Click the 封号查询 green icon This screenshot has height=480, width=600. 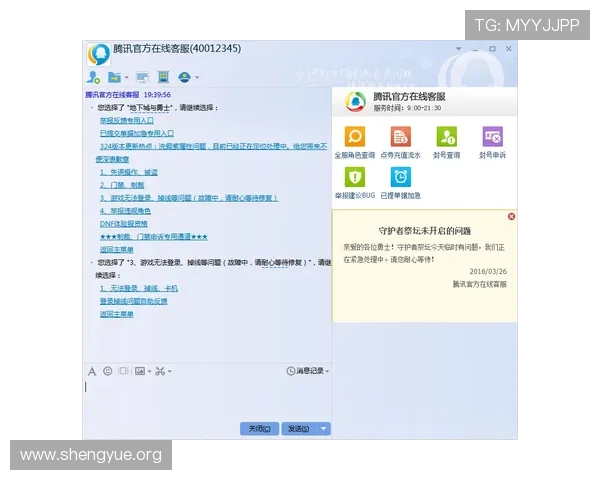447,137
